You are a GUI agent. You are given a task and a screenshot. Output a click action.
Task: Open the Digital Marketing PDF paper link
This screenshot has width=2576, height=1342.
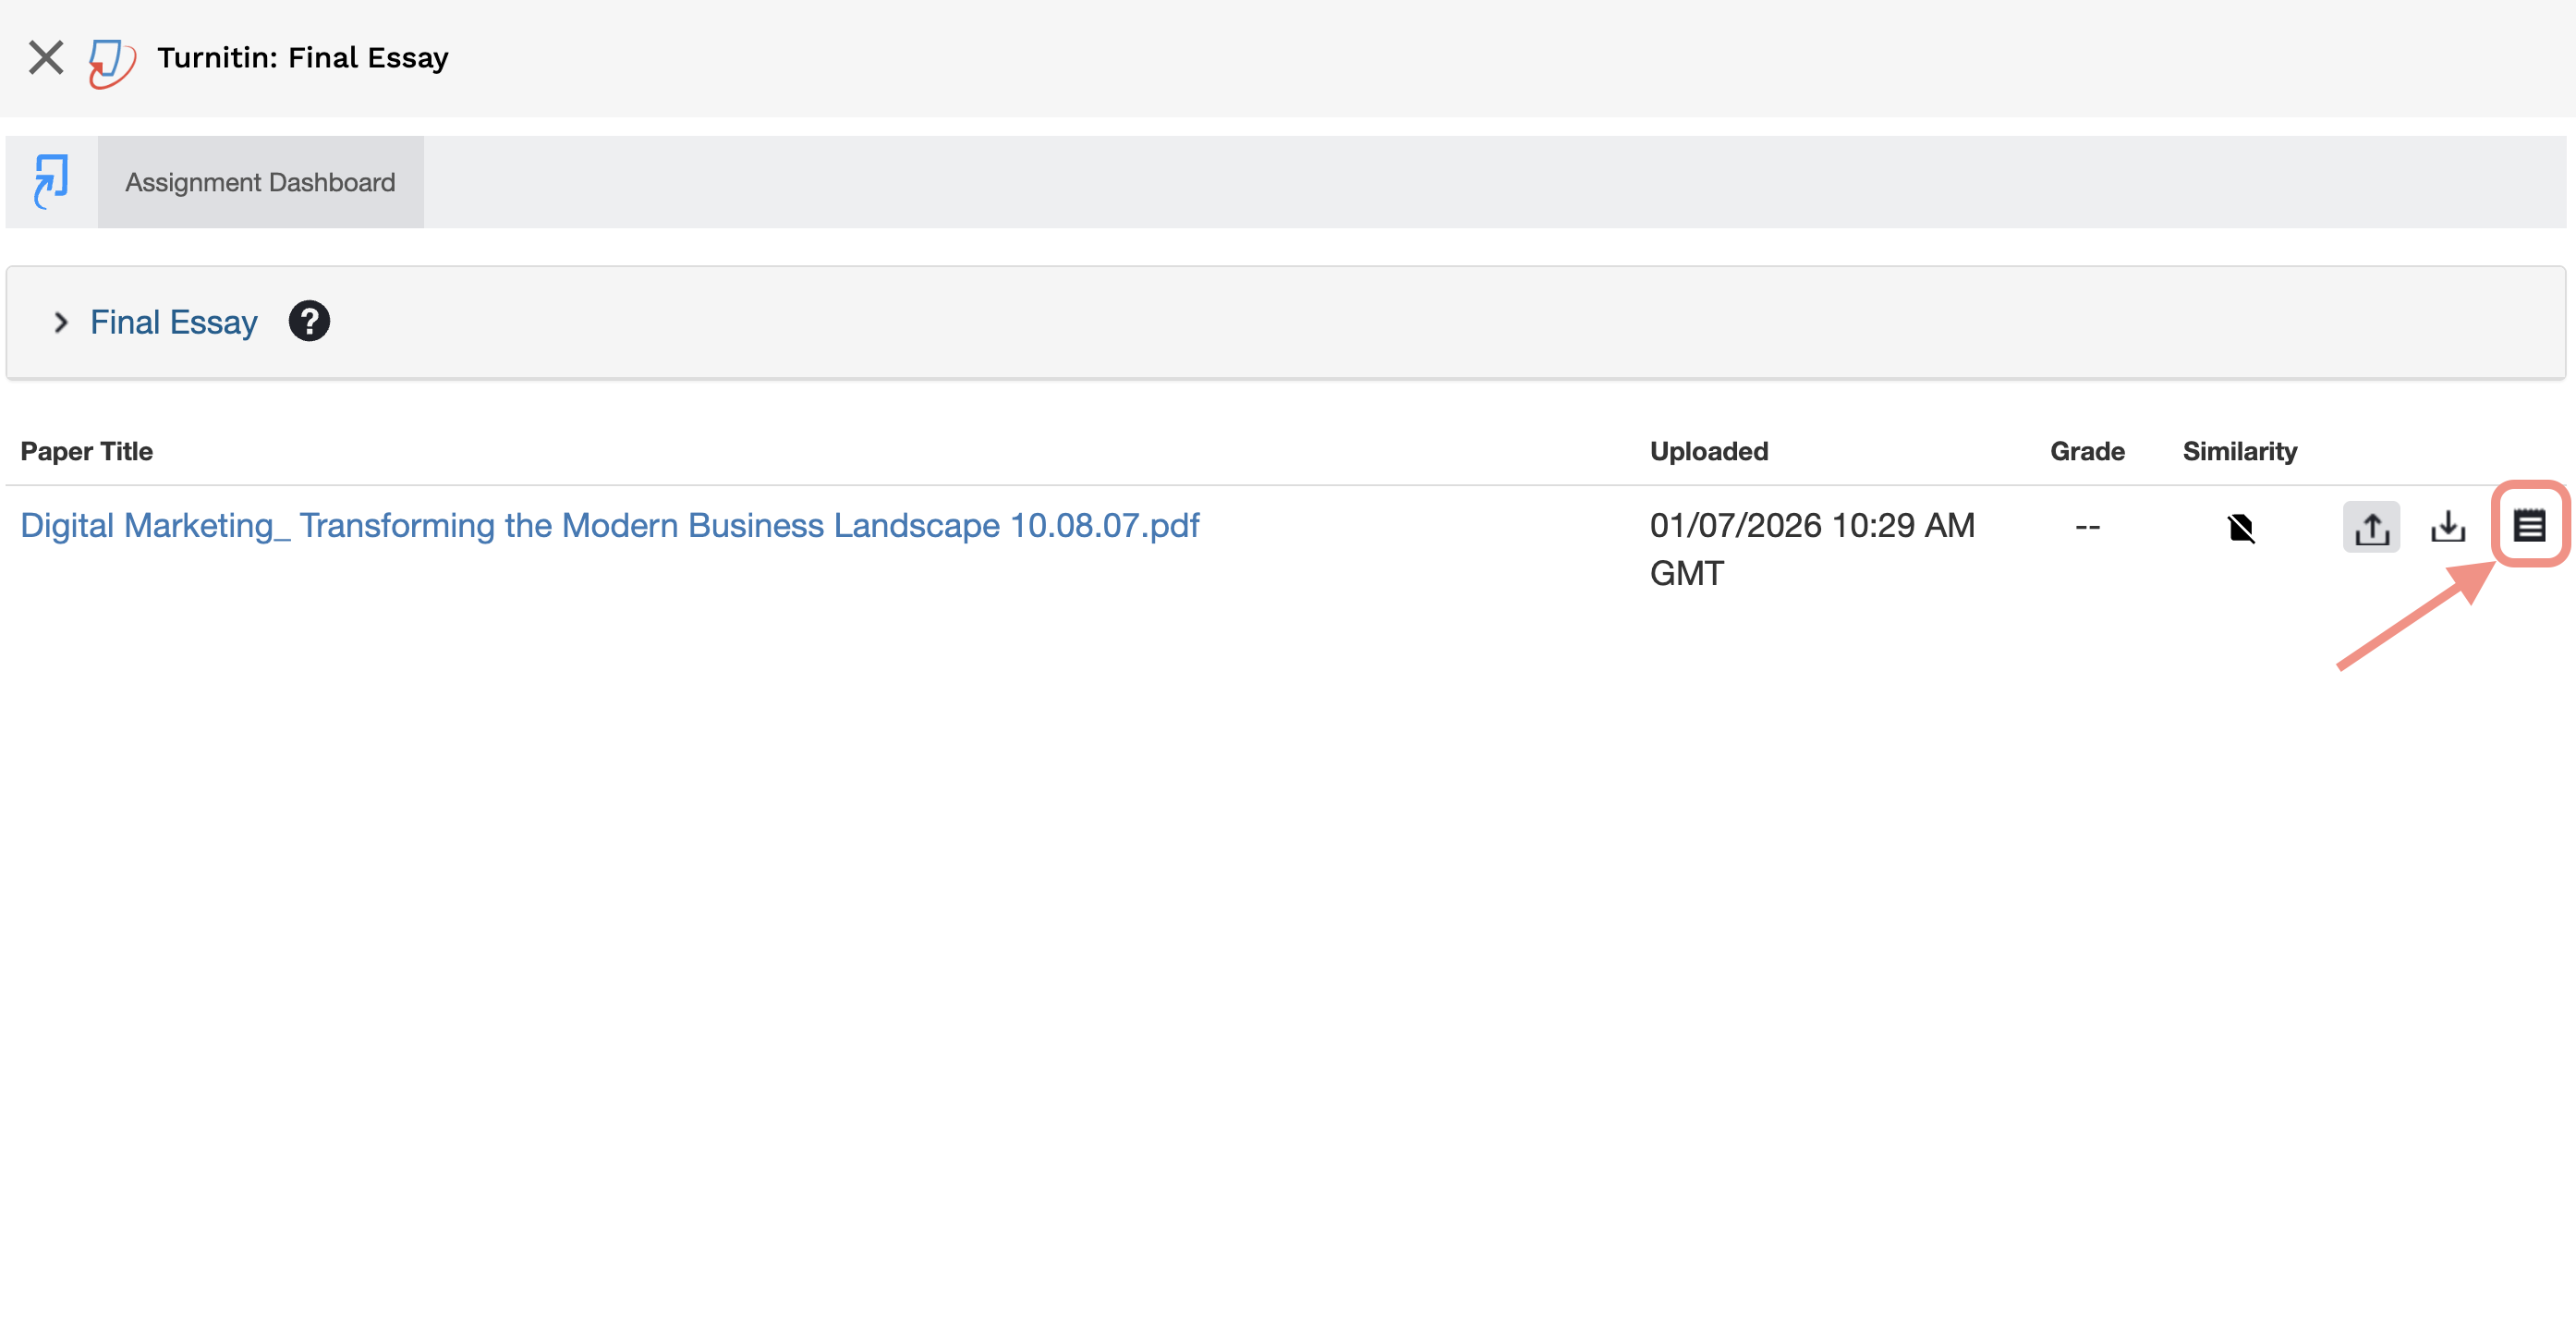pos(609,525)
